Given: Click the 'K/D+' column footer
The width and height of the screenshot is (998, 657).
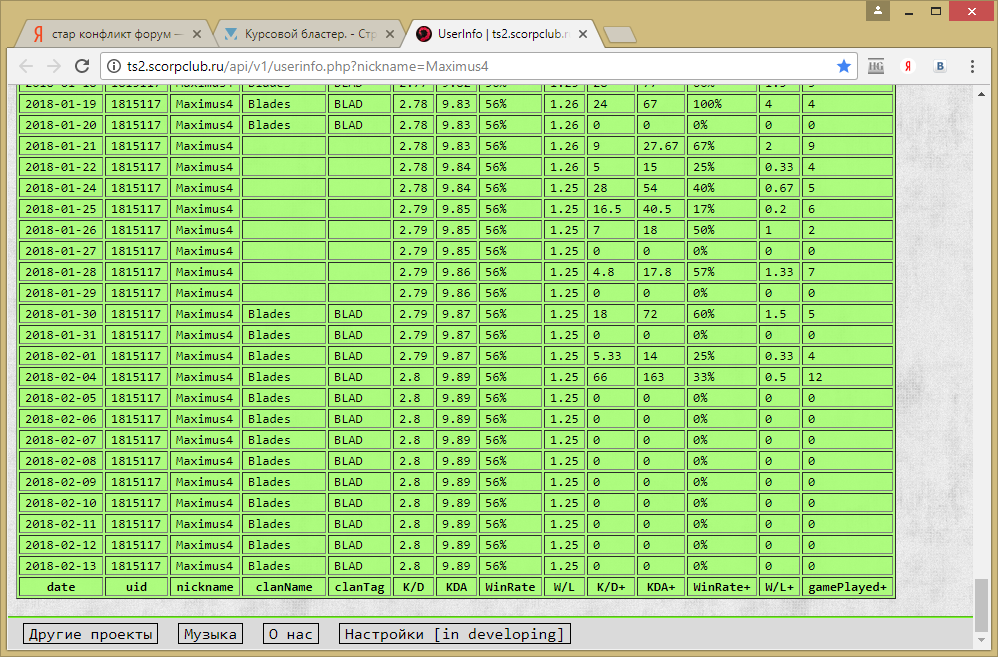Looking at the screenshot, I should point(611,587).
